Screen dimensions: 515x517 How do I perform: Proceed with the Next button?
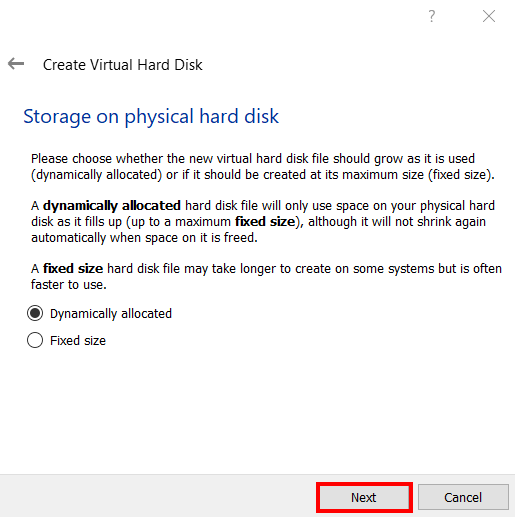pyautogui.click(x=364, y=497)
